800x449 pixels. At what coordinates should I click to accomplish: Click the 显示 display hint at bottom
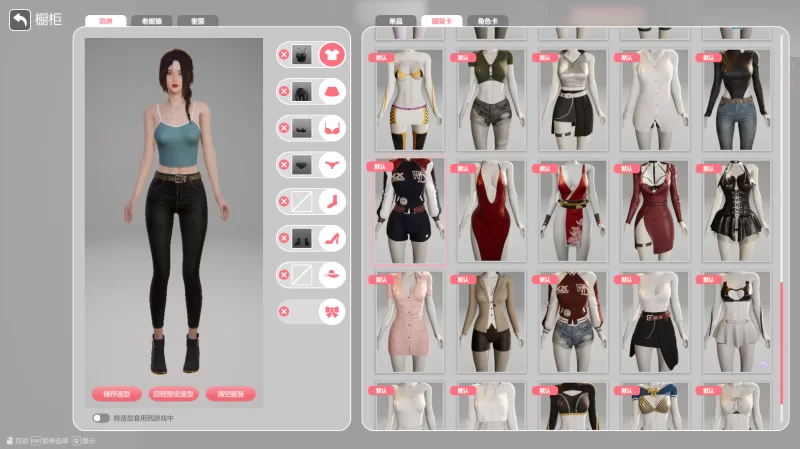[84, 441]
